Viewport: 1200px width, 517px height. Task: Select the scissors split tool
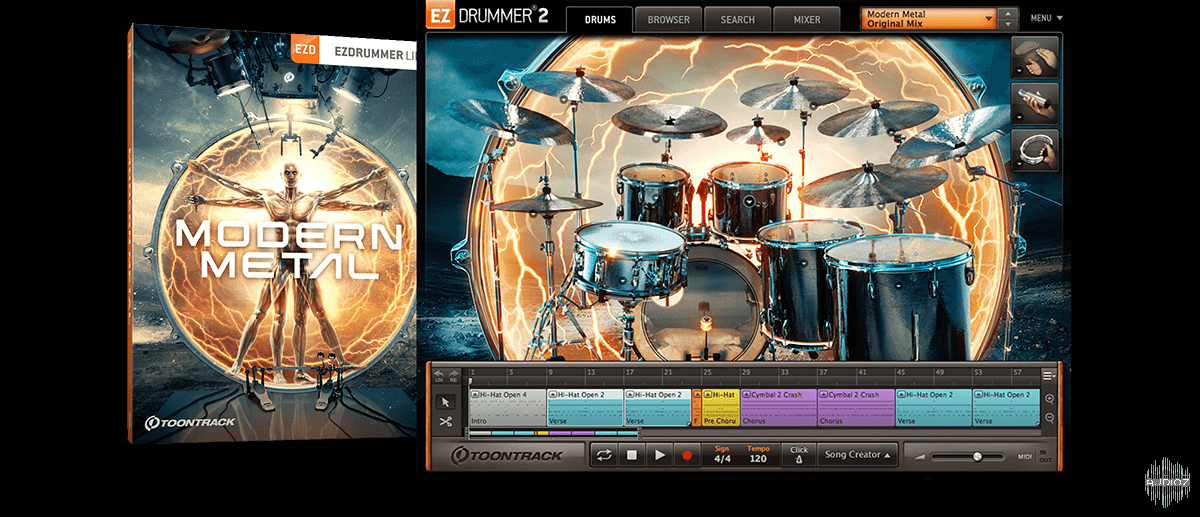[446, 421]
